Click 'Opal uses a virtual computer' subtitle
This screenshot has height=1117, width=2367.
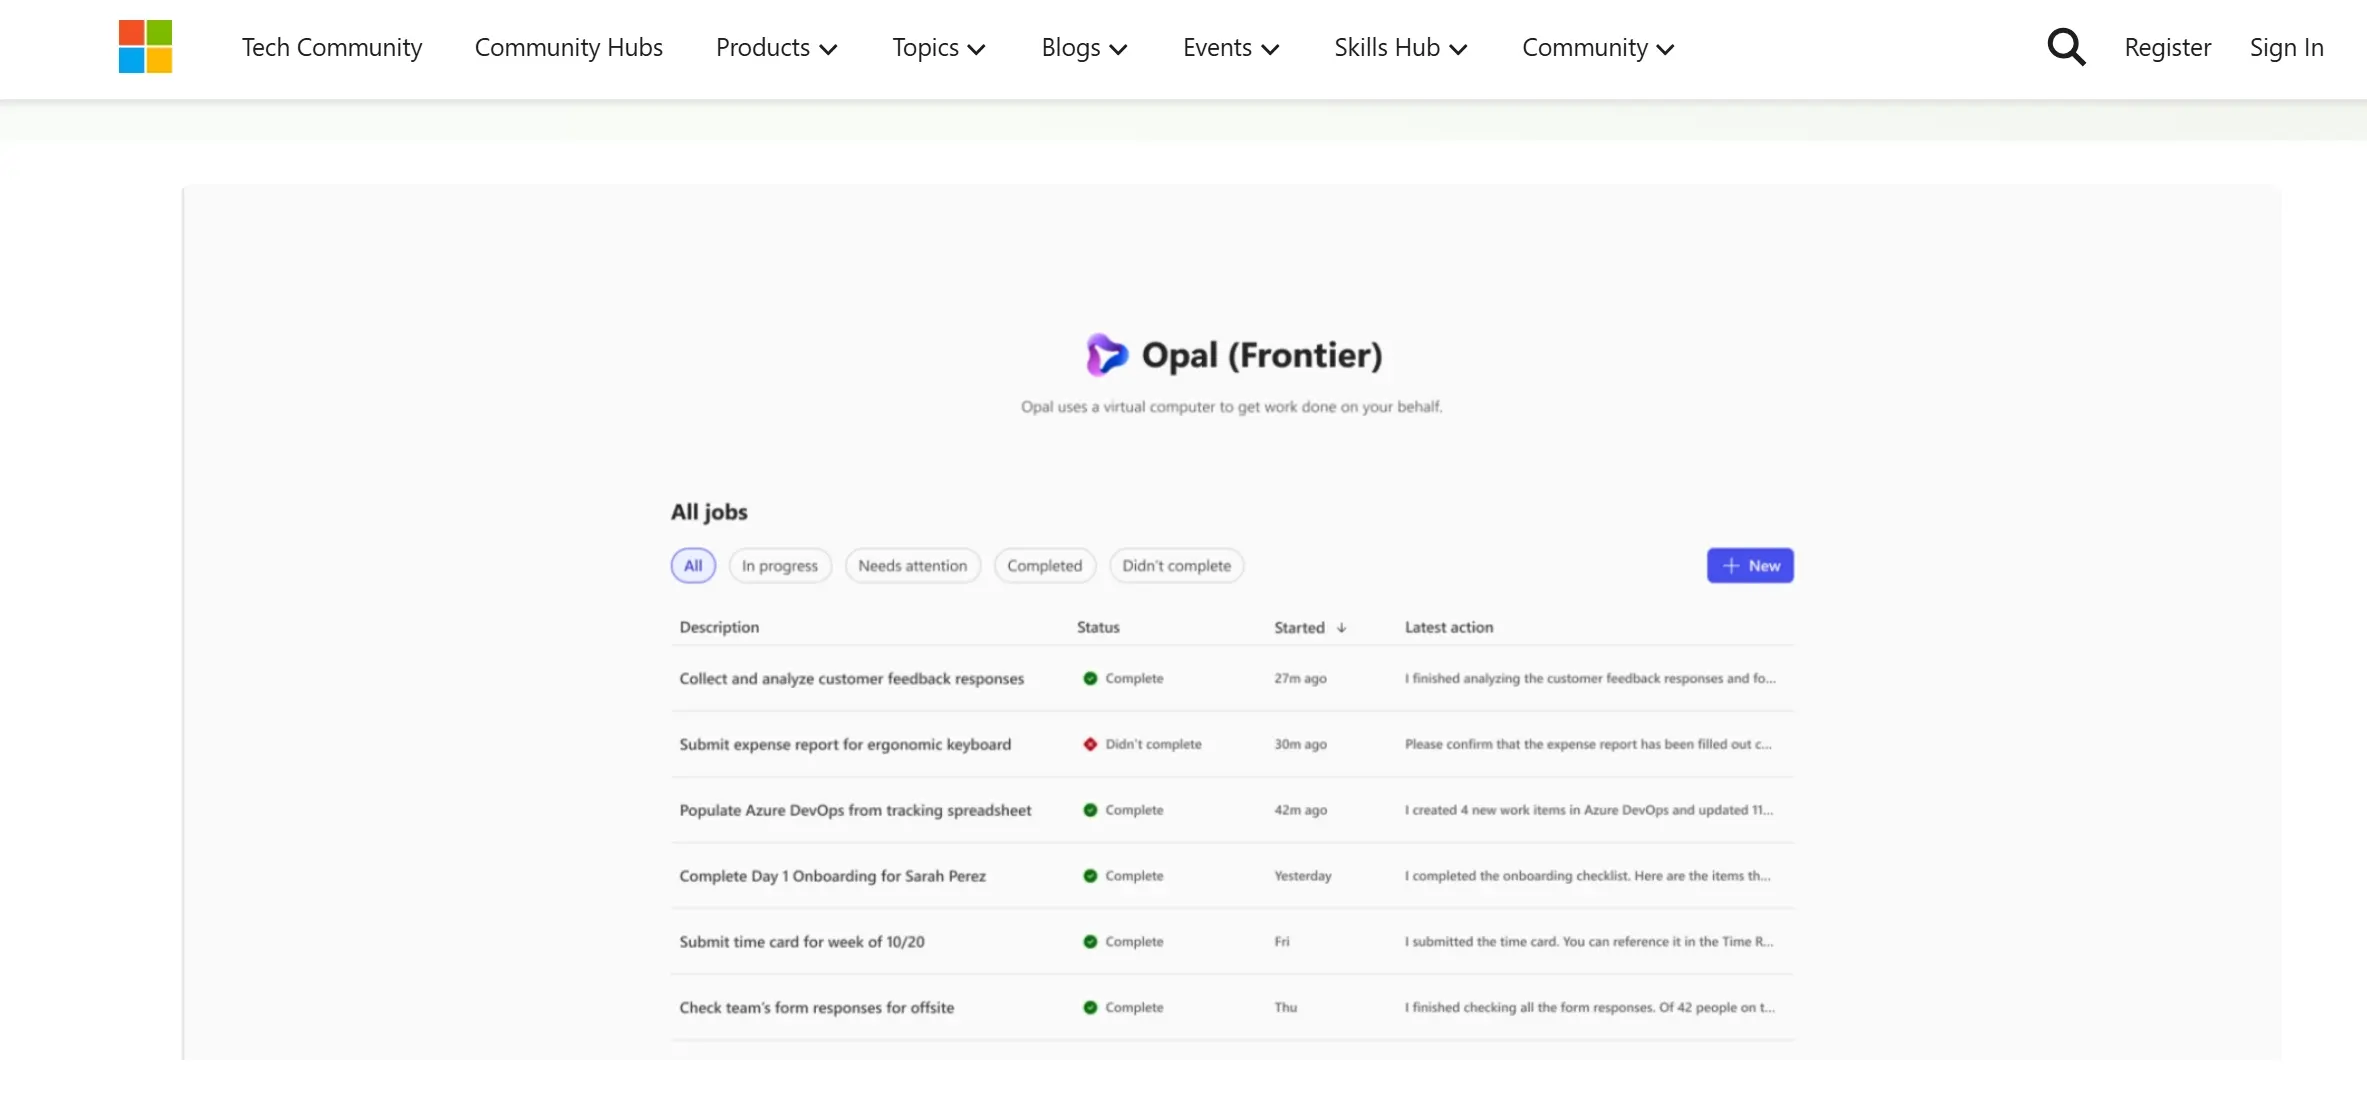1231,407
